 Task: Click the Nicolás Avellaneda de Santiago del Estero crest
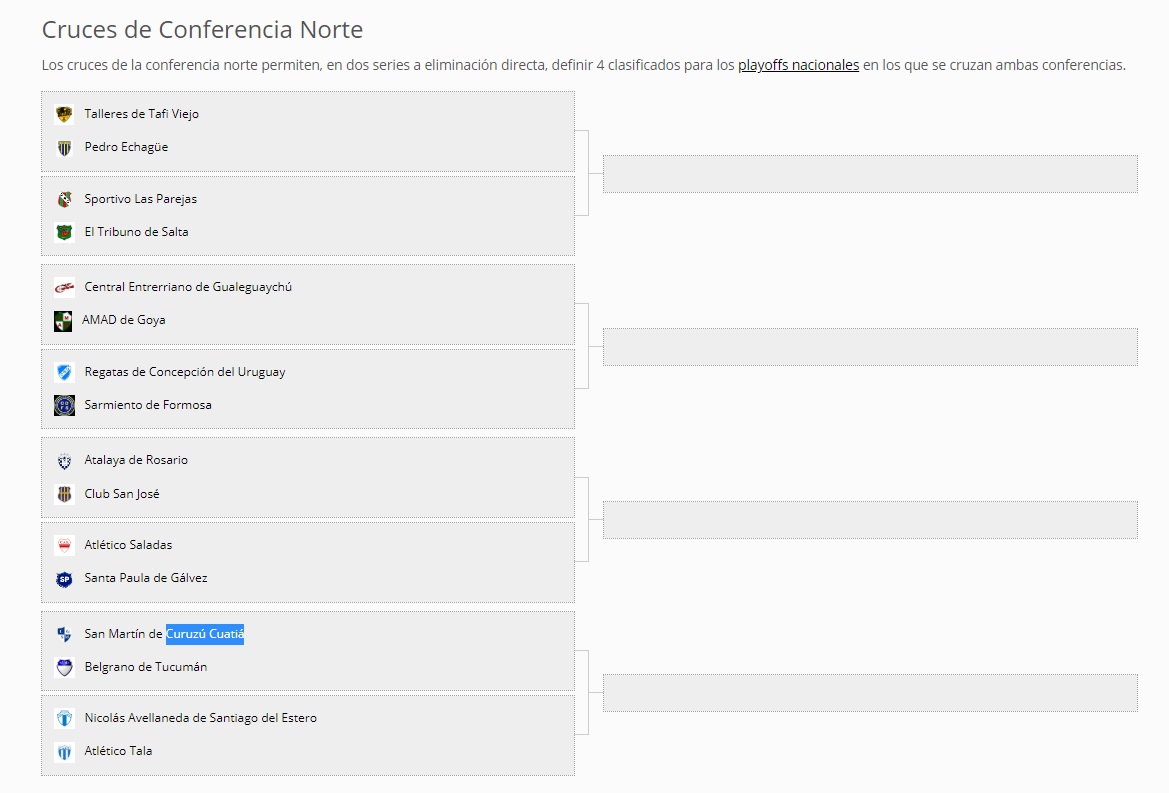[64, 718]
